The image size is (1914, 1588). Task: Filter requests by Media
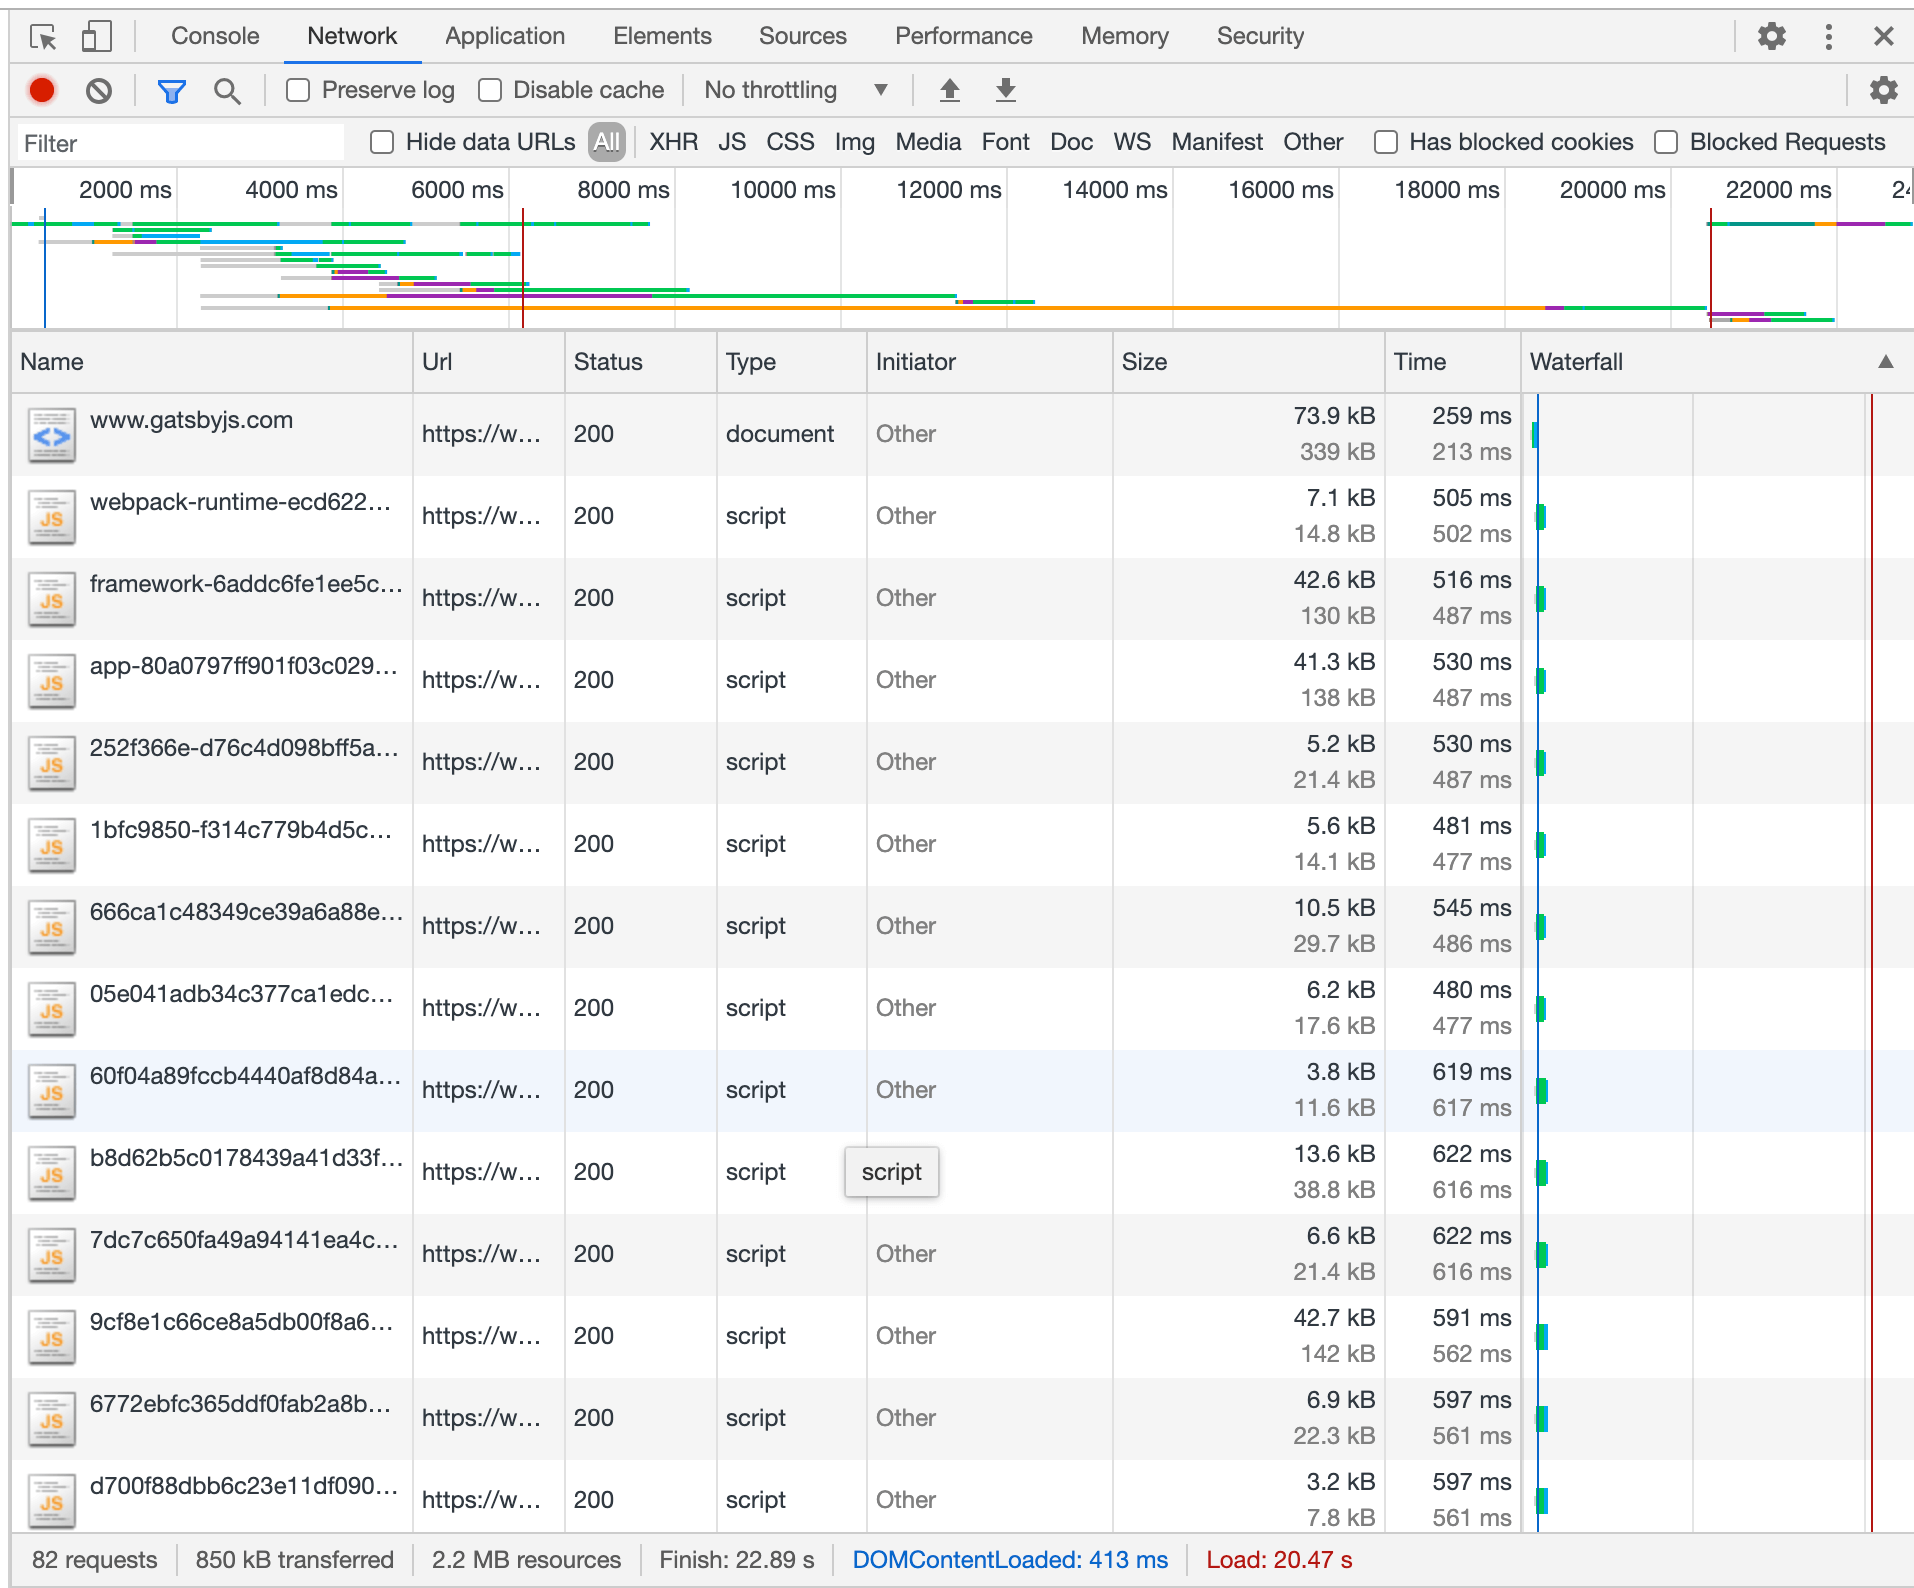point(928,142)
